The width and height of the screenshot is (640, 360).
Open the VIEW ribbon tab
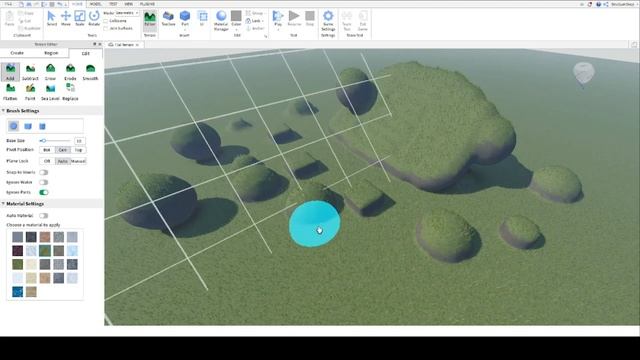(x=129, y=4)
